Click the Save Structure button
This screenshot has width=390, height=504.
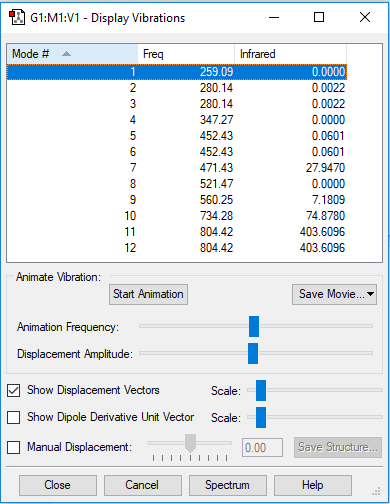pyautogui.click(x=338, y=447)
